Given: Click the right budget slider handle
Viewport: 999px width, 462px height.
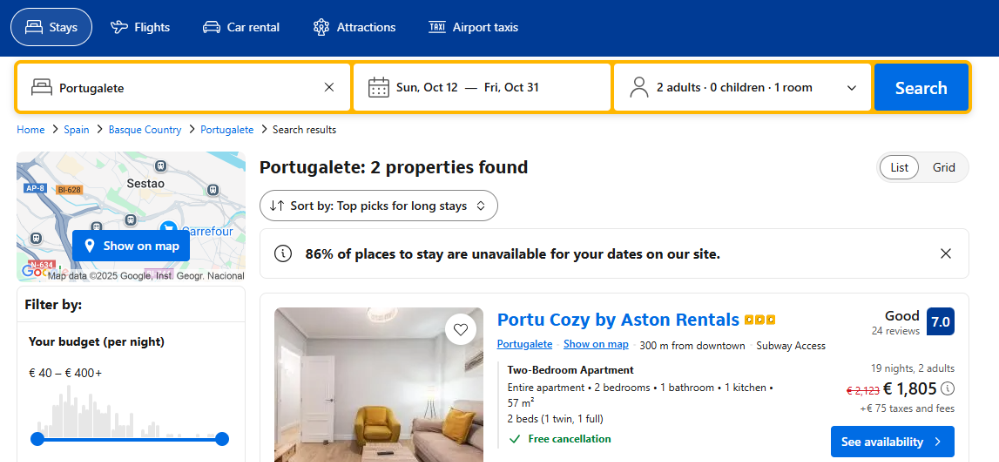Looking at the screenshot, I should pyautogui.click(x=222, y=439).
